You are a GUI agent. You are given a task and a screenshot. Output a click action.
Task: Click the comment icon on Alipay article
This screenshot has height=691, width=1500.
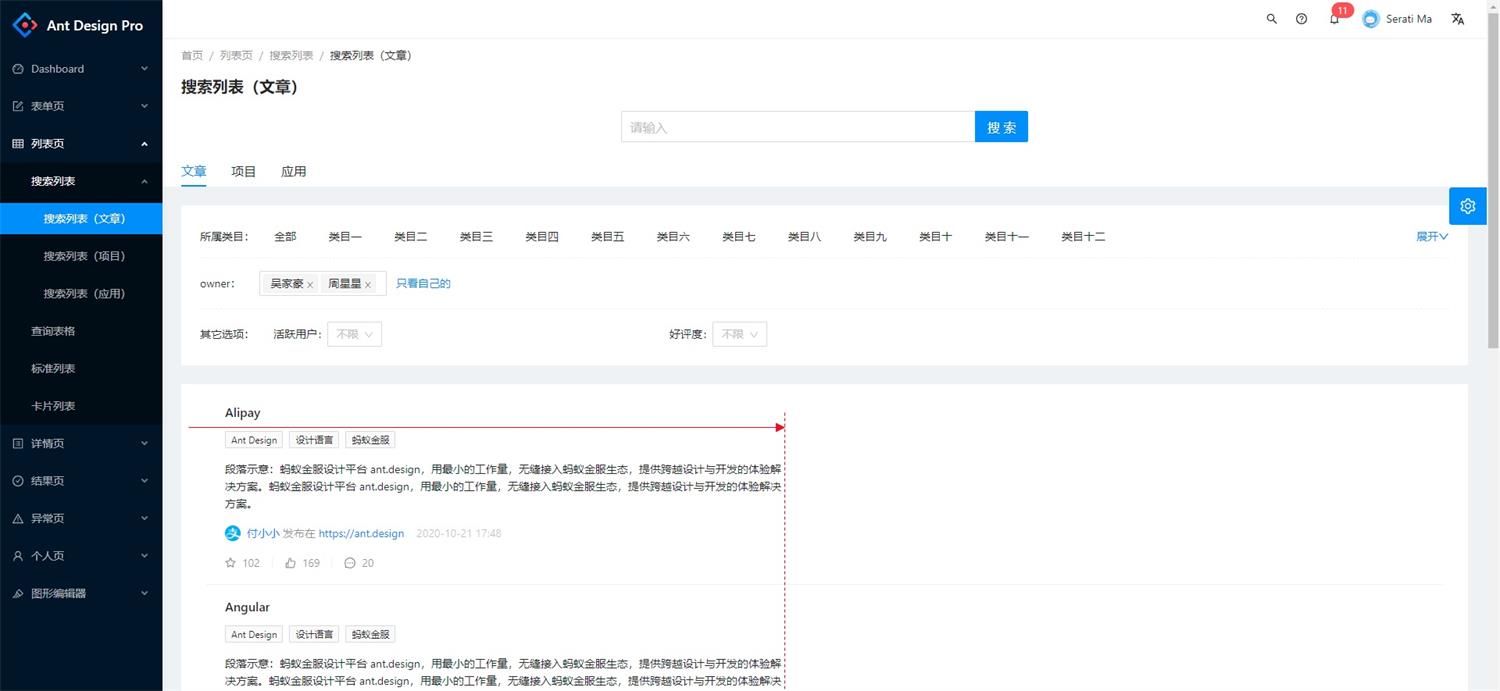tap(349, 563)
